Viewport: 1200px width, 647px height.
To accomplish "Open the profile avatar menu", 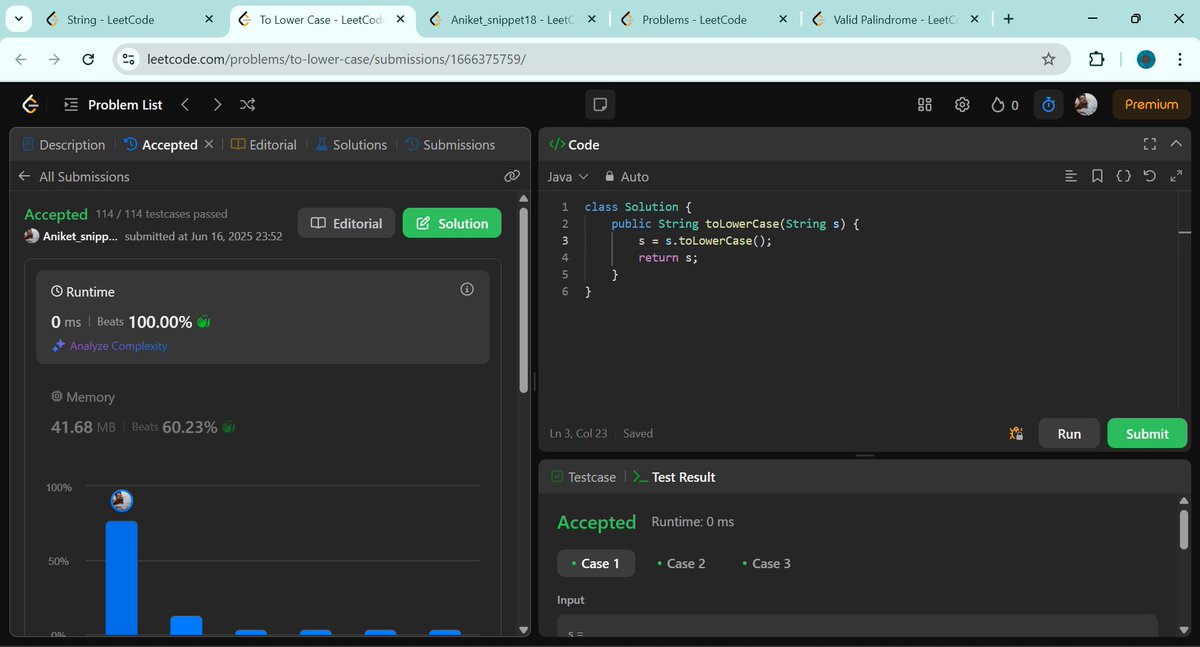I will click(x=1086, y=104).
